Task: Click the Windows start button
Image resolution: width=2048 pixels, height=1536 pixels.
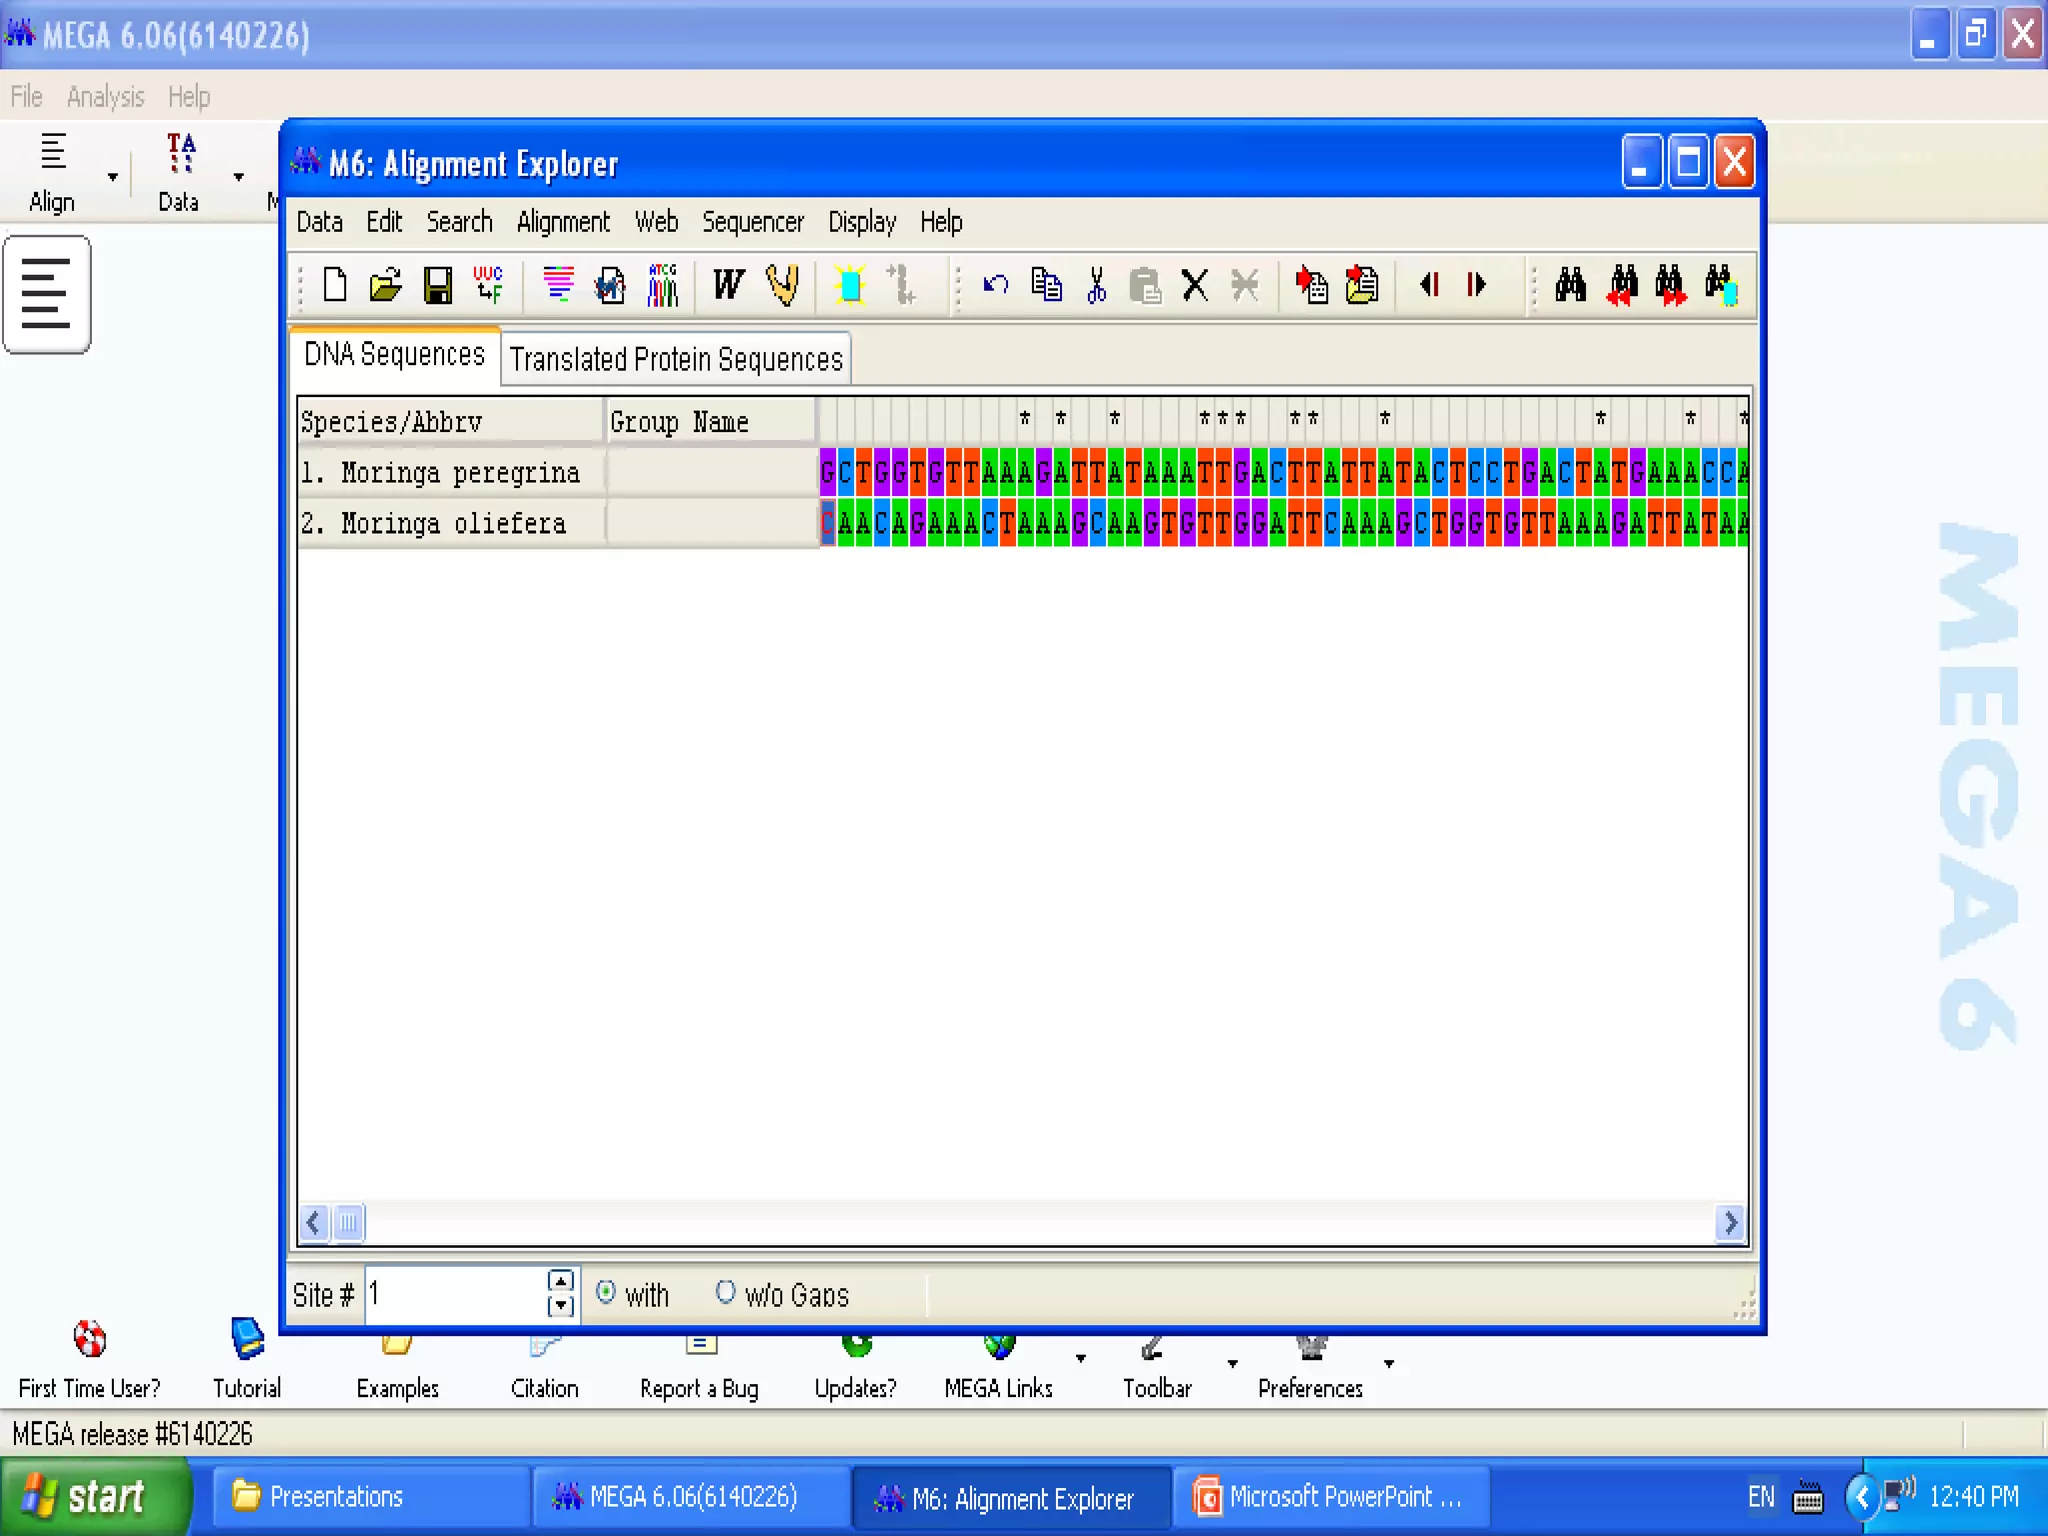Action: pos(94,1496)
